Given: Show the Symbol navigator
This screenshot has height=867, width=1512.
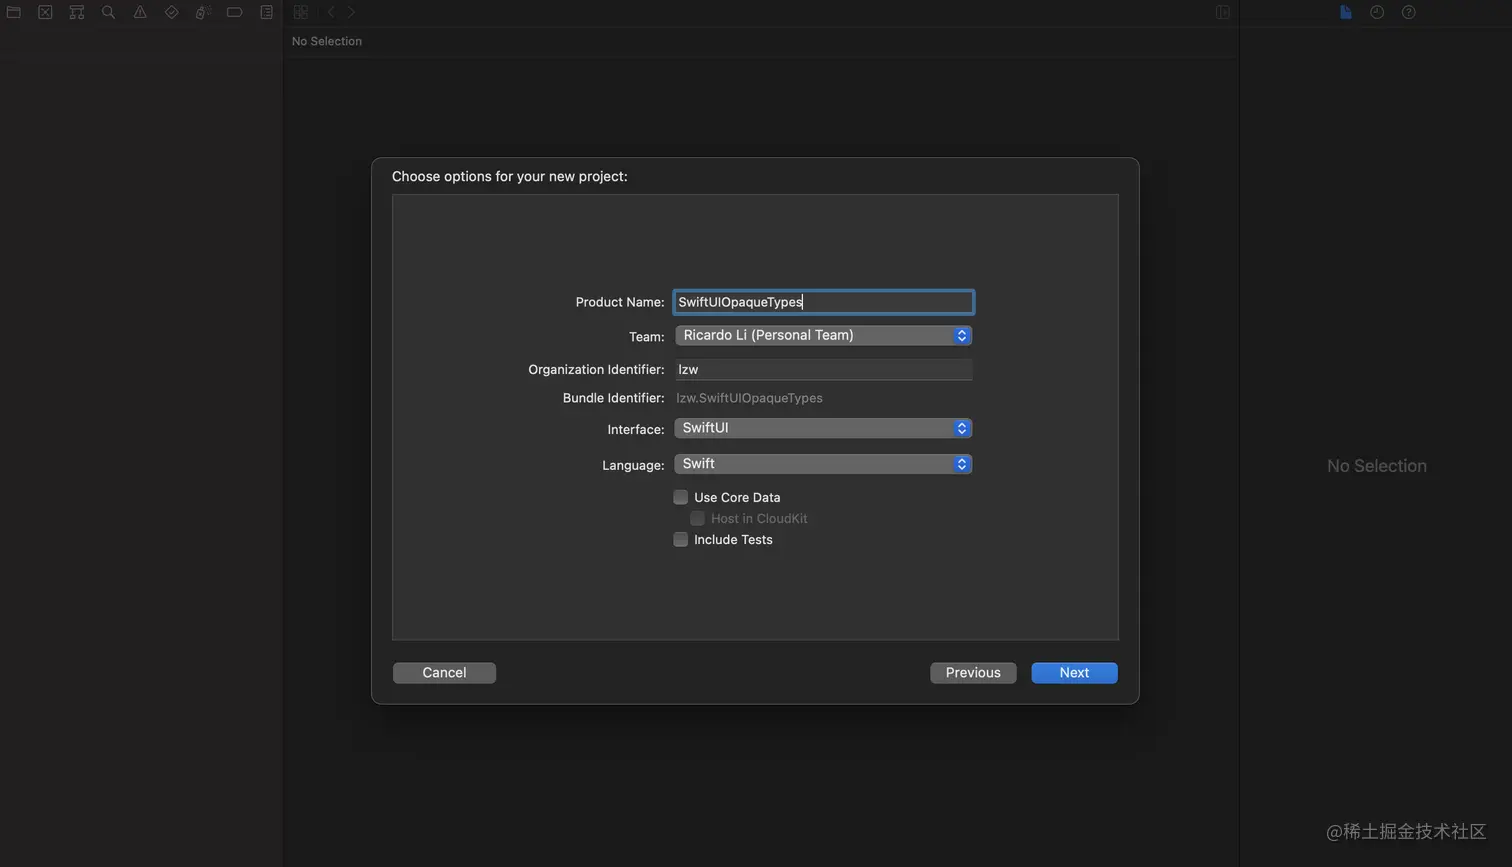Looking at the screenshot, I should click(x=77, y=12).
